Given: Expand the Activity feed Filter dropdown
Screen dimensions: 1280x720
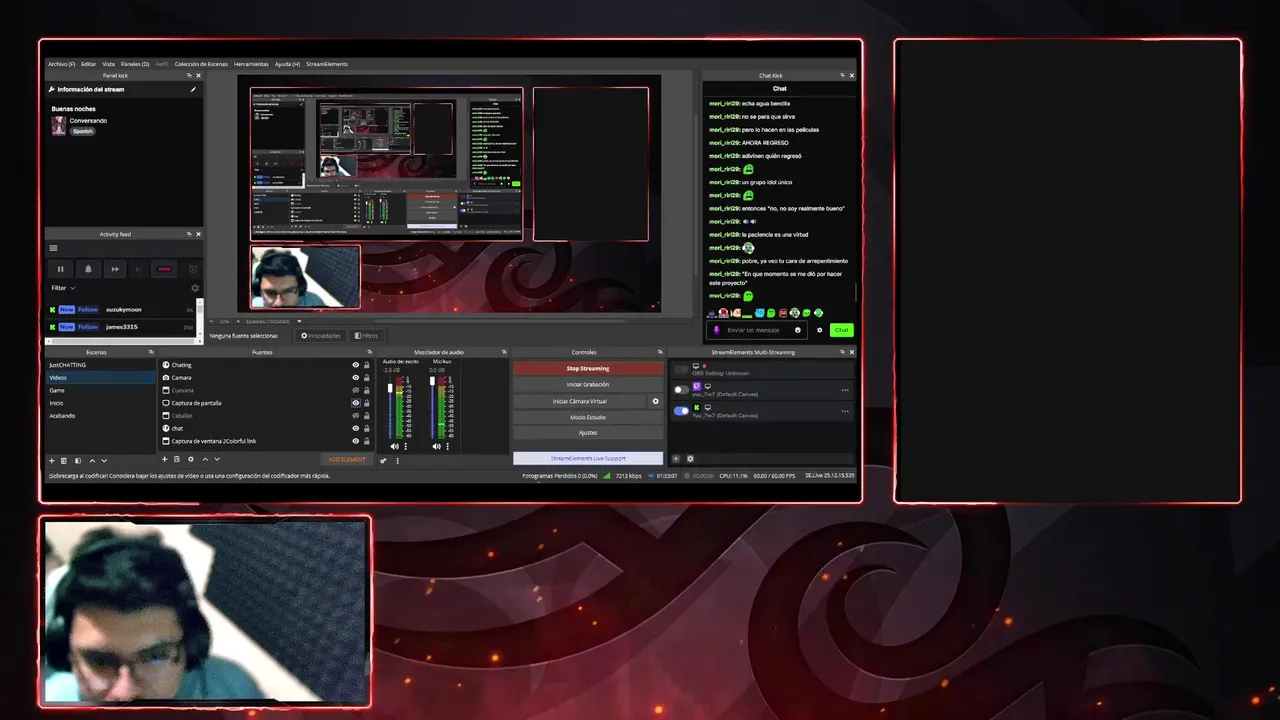Looking at the screenshot, I should tap(63, 288).
